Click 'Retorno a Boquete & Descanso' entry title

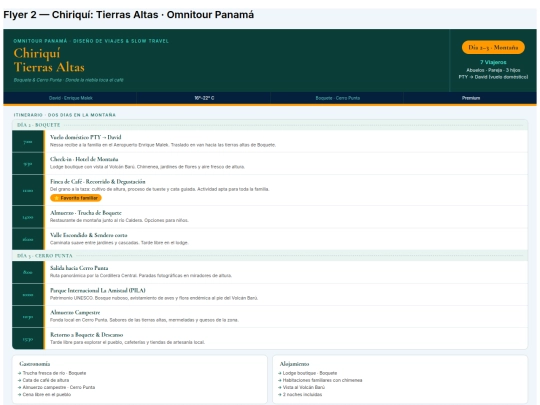[87, 335]
